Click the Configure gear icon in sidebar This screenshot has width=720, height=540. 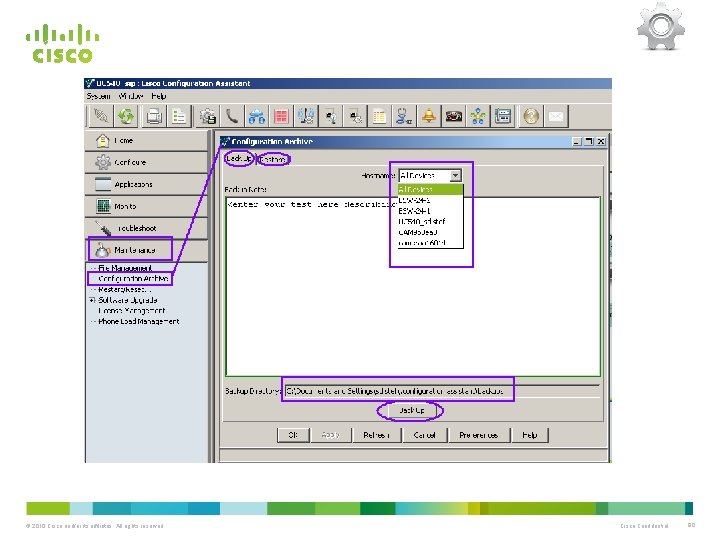(x=102, y=162)
